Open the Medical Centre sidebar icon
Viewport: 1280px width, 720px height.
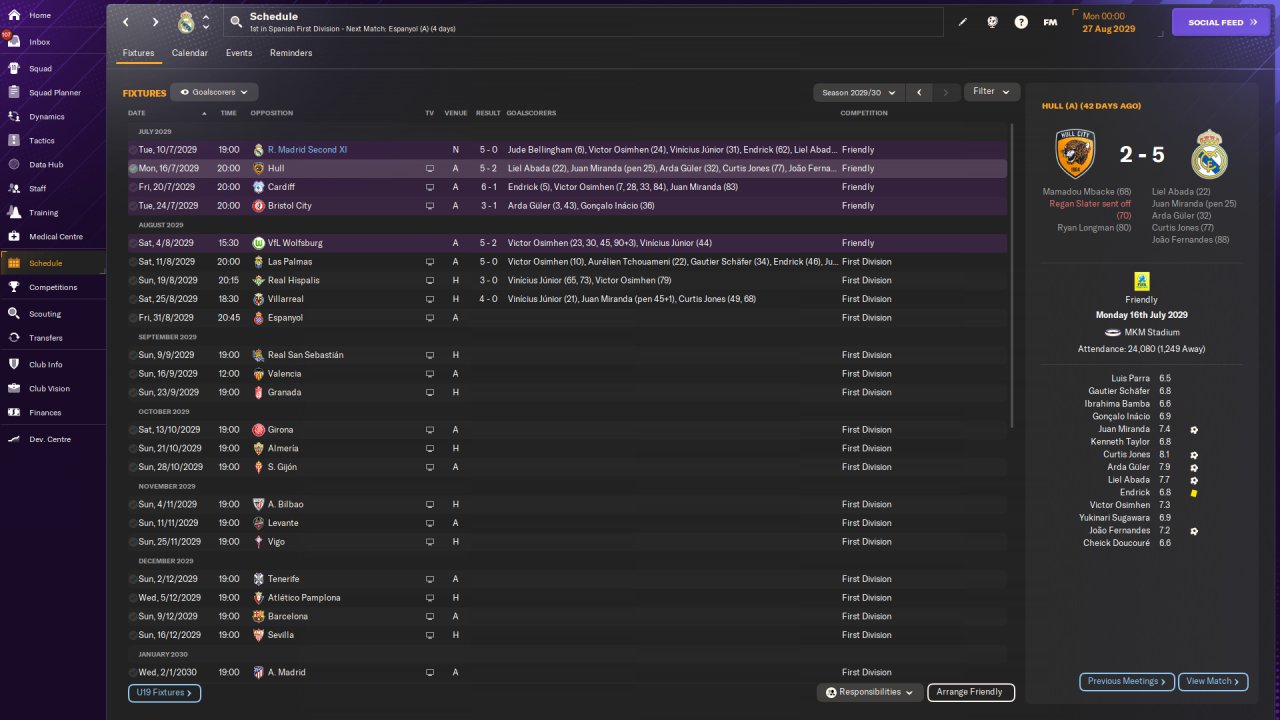pyautogui.click(x=15, y=237)
